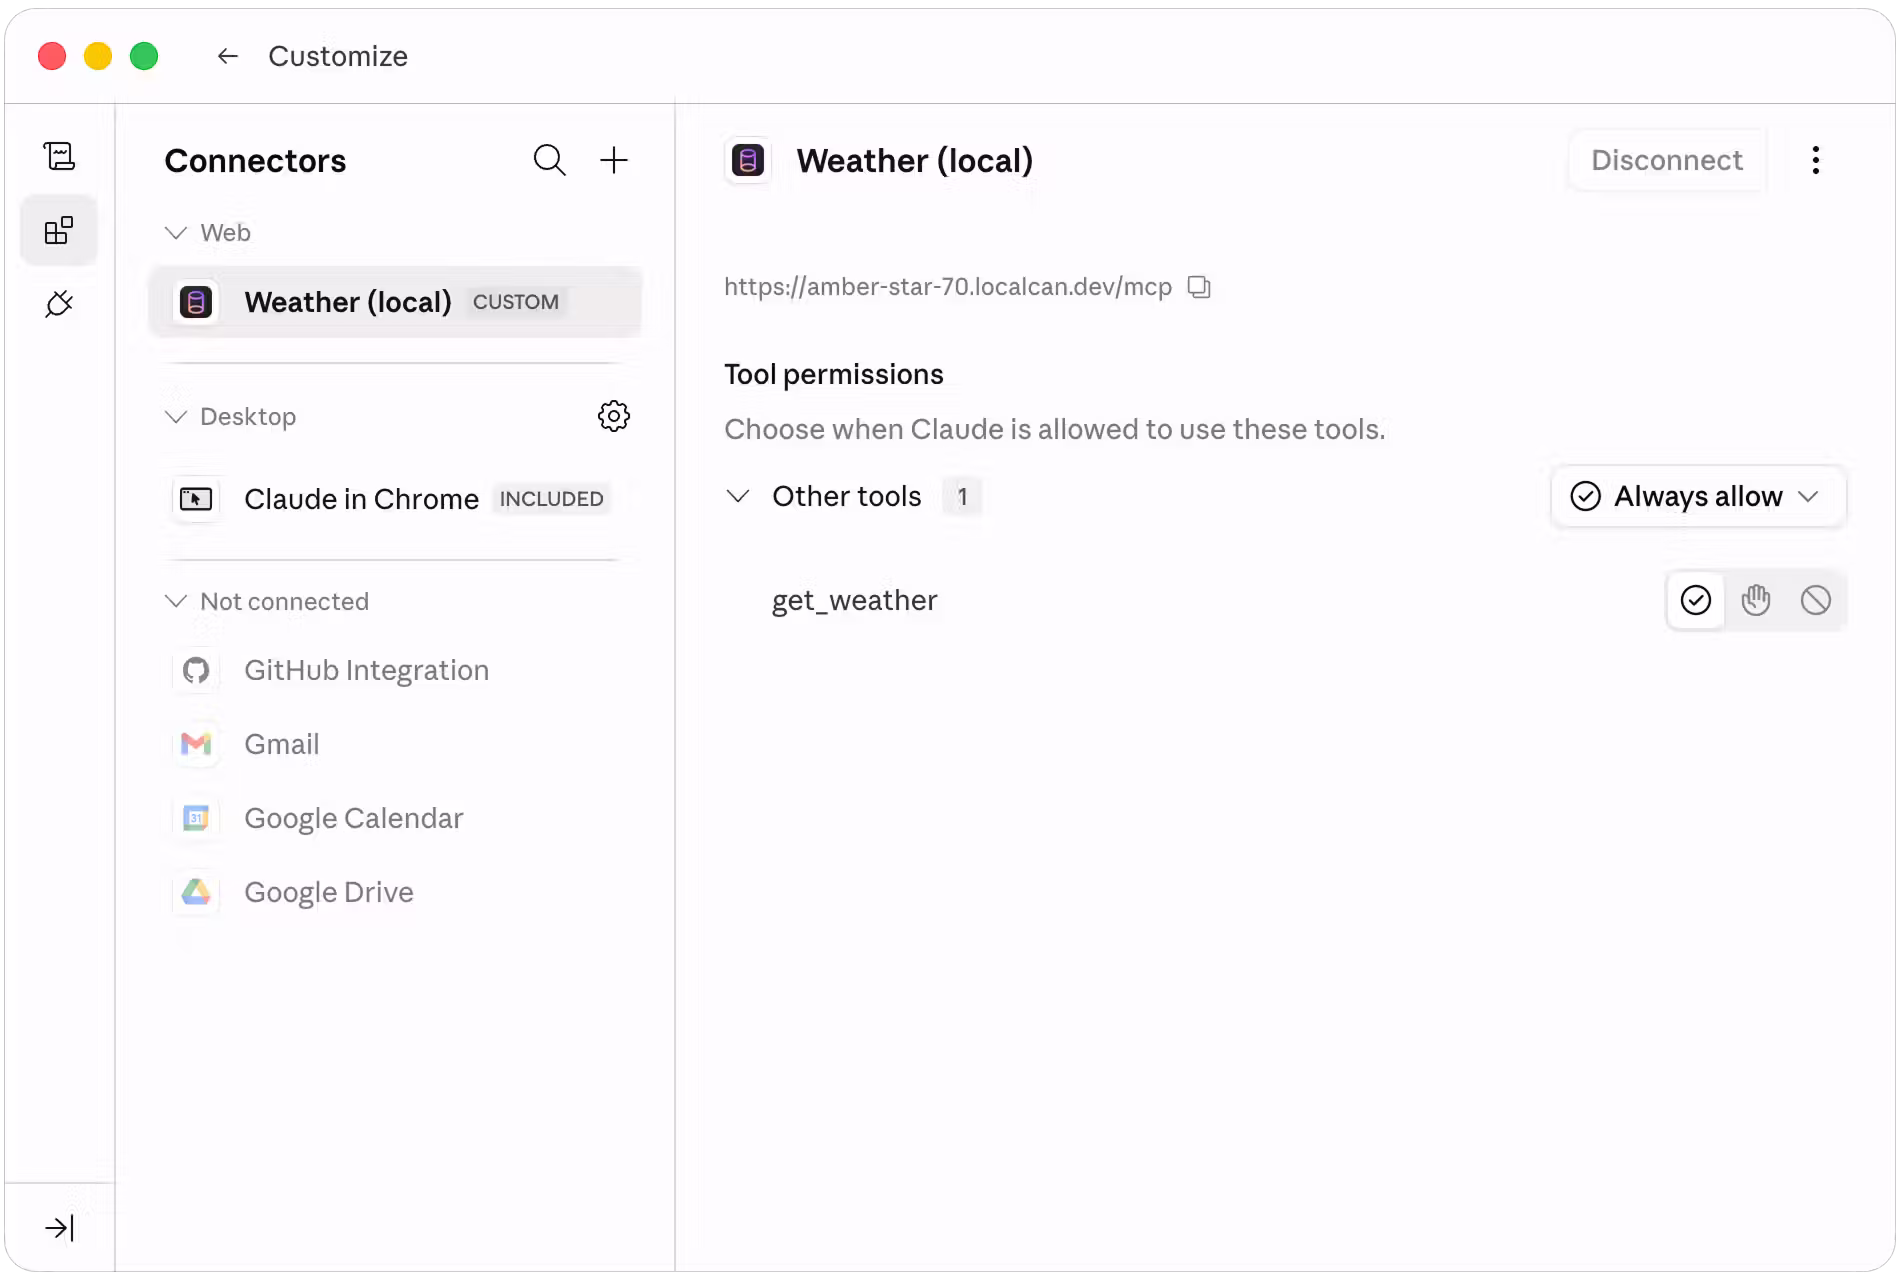1900x1280 pixels.
Task: Click the Other tools count badge
Action: (962, 496)
